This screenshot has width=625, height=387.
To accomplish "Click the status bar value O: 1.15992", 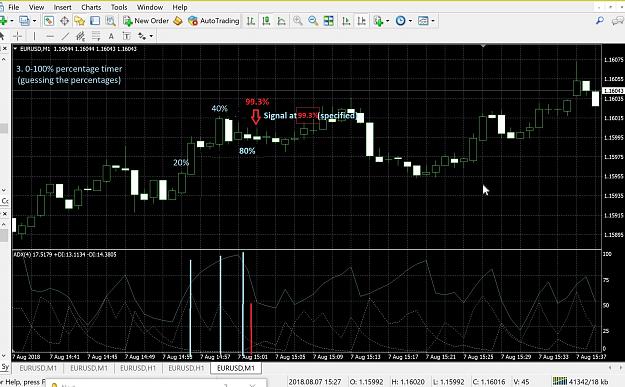I will pos(366,382).
